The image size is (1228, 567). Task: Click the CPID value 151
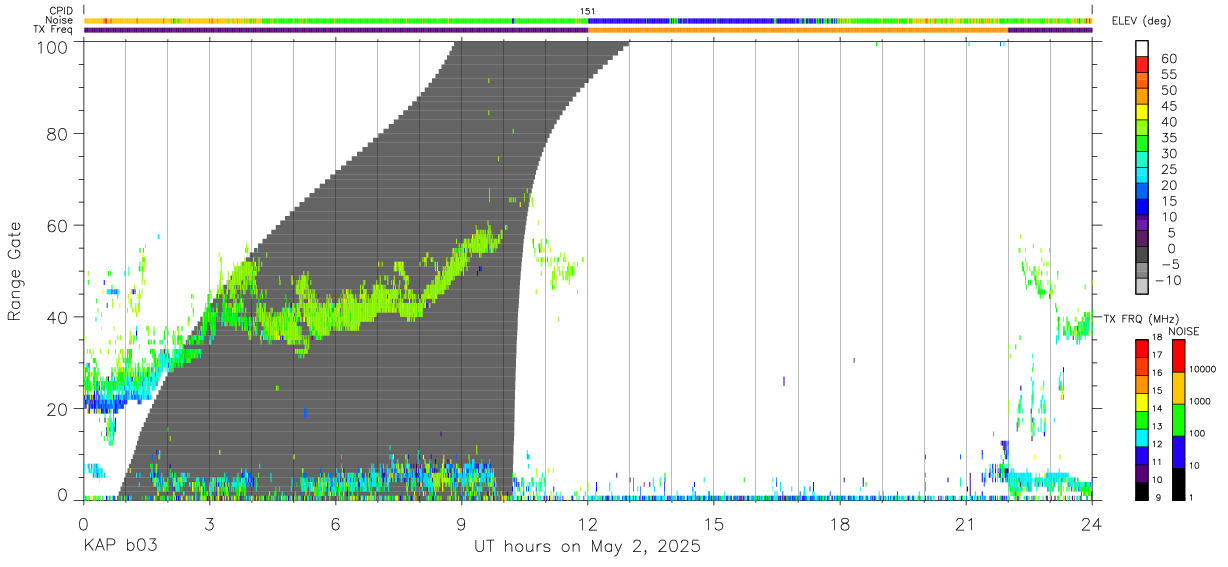point(588,11)
